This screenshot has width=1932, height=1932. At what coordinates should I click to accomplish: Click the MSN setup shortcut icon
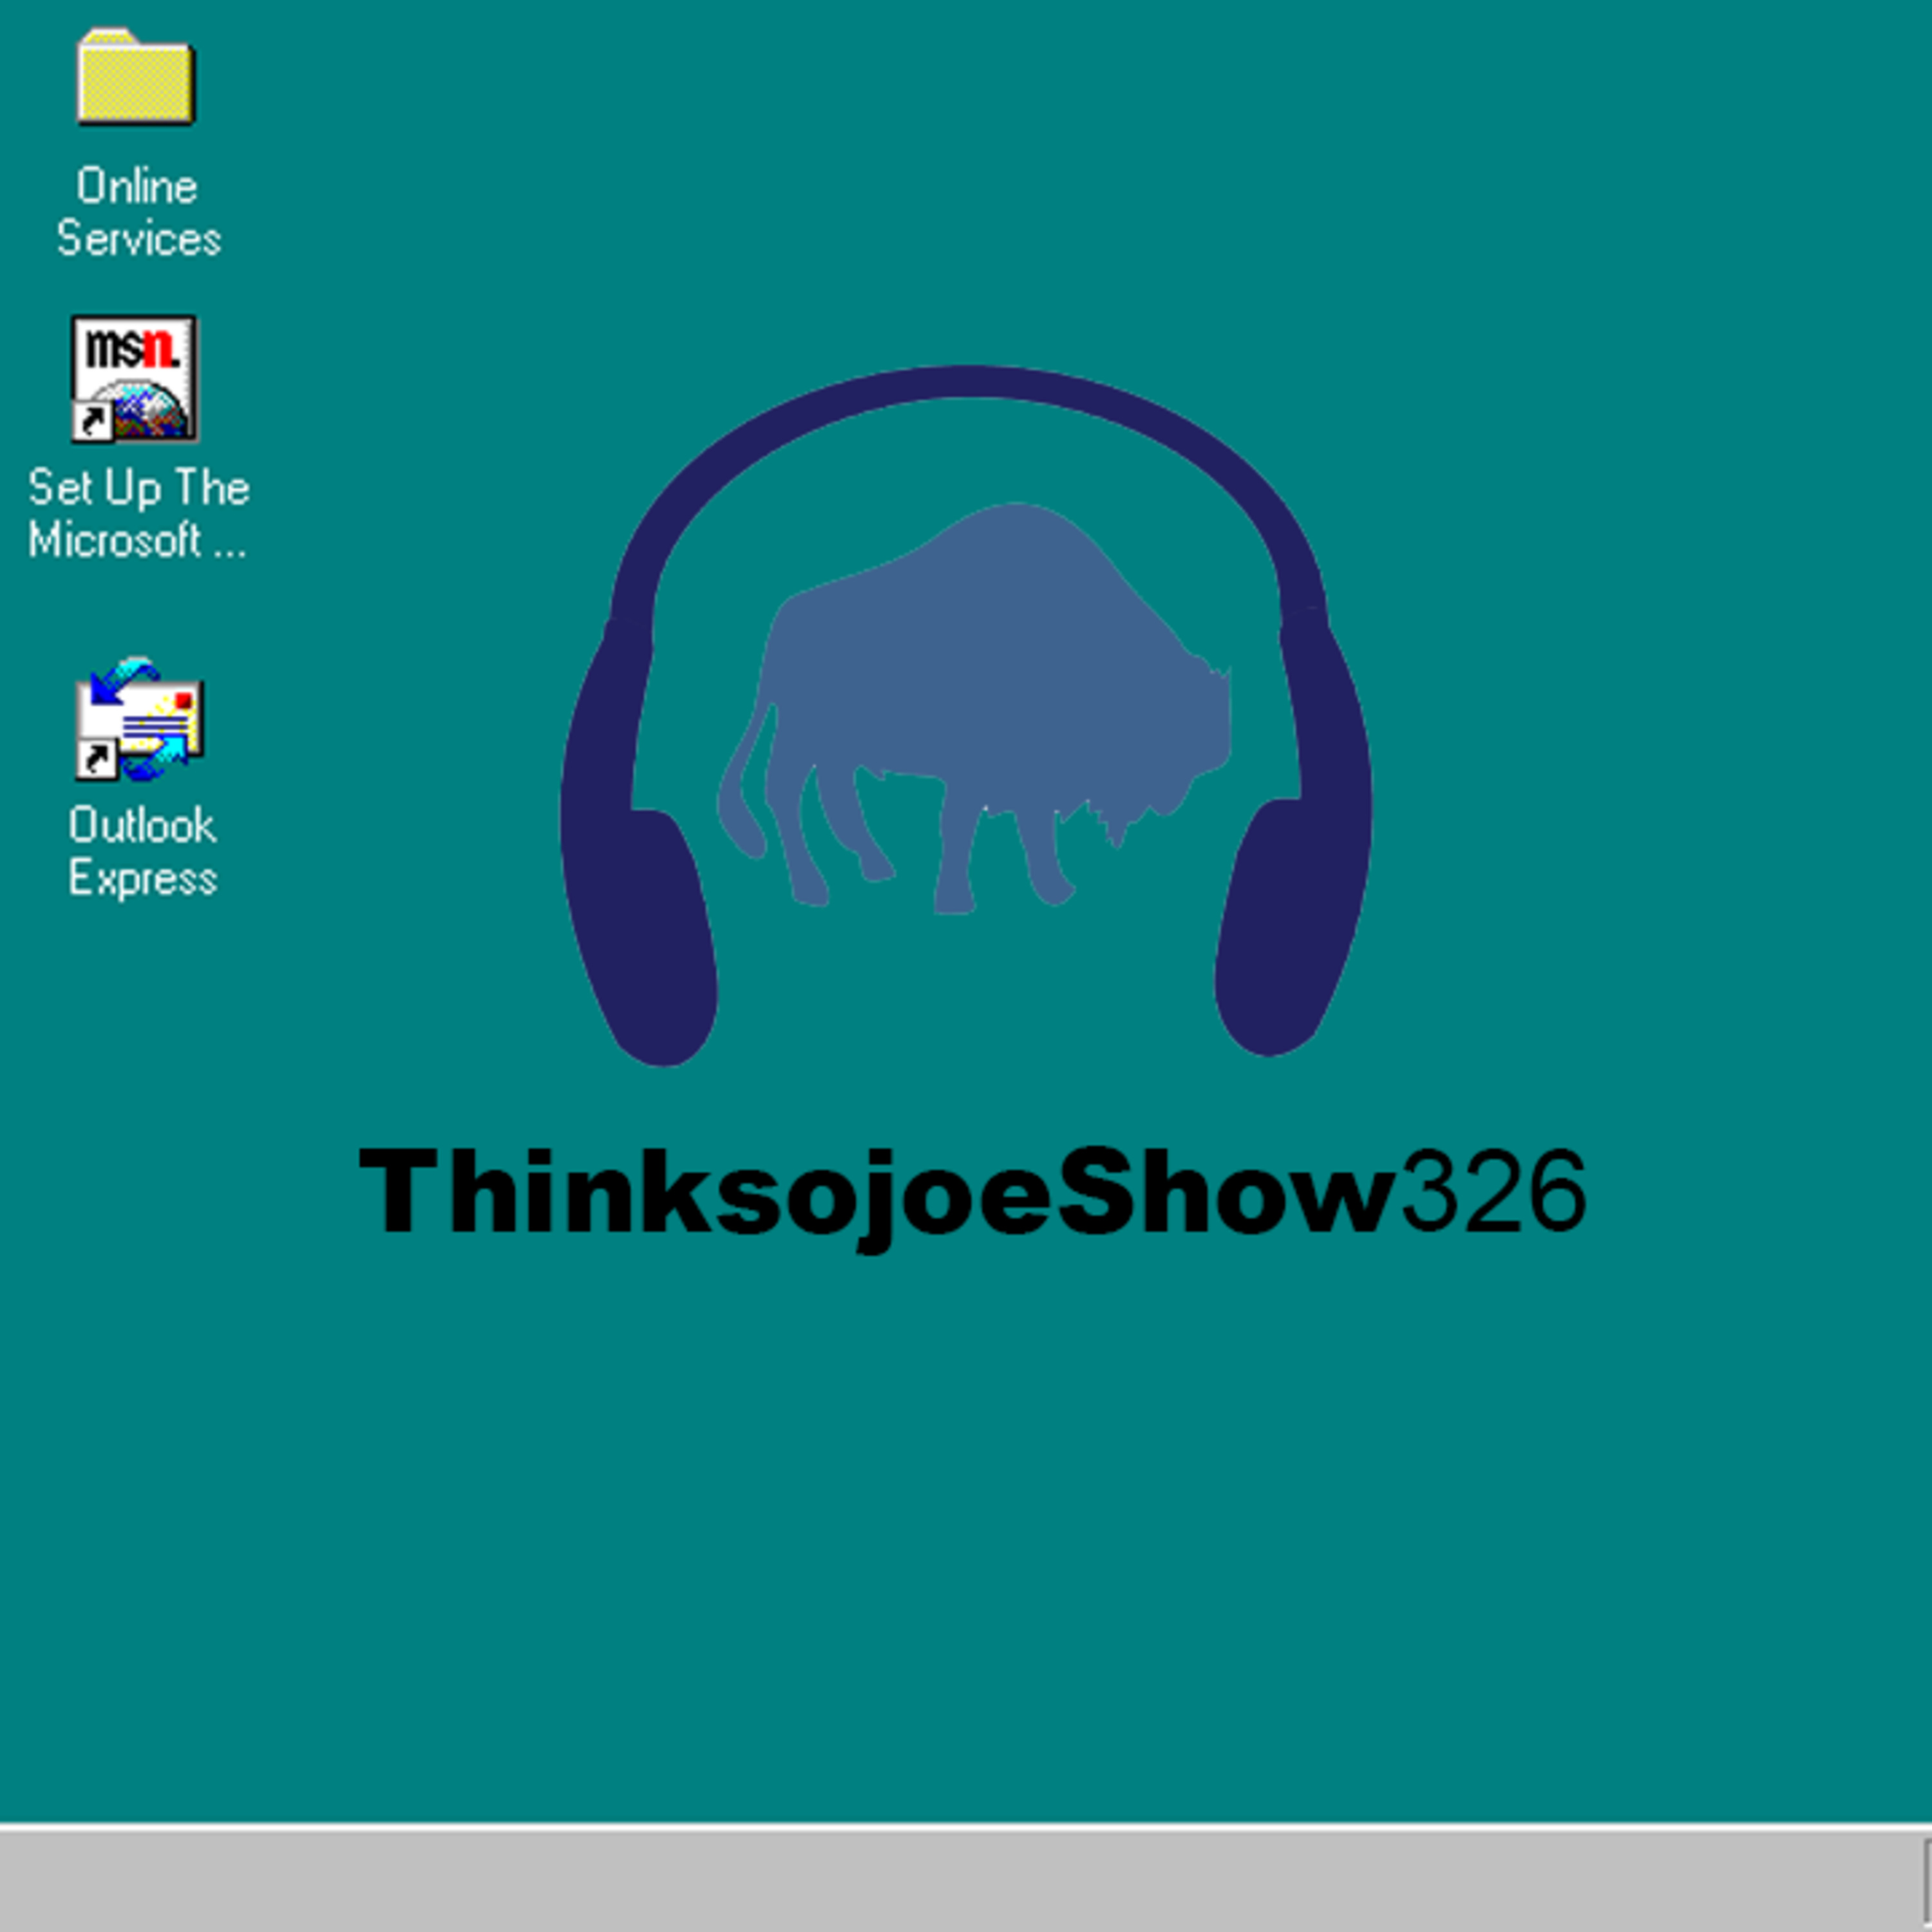(x=135, y=379)
